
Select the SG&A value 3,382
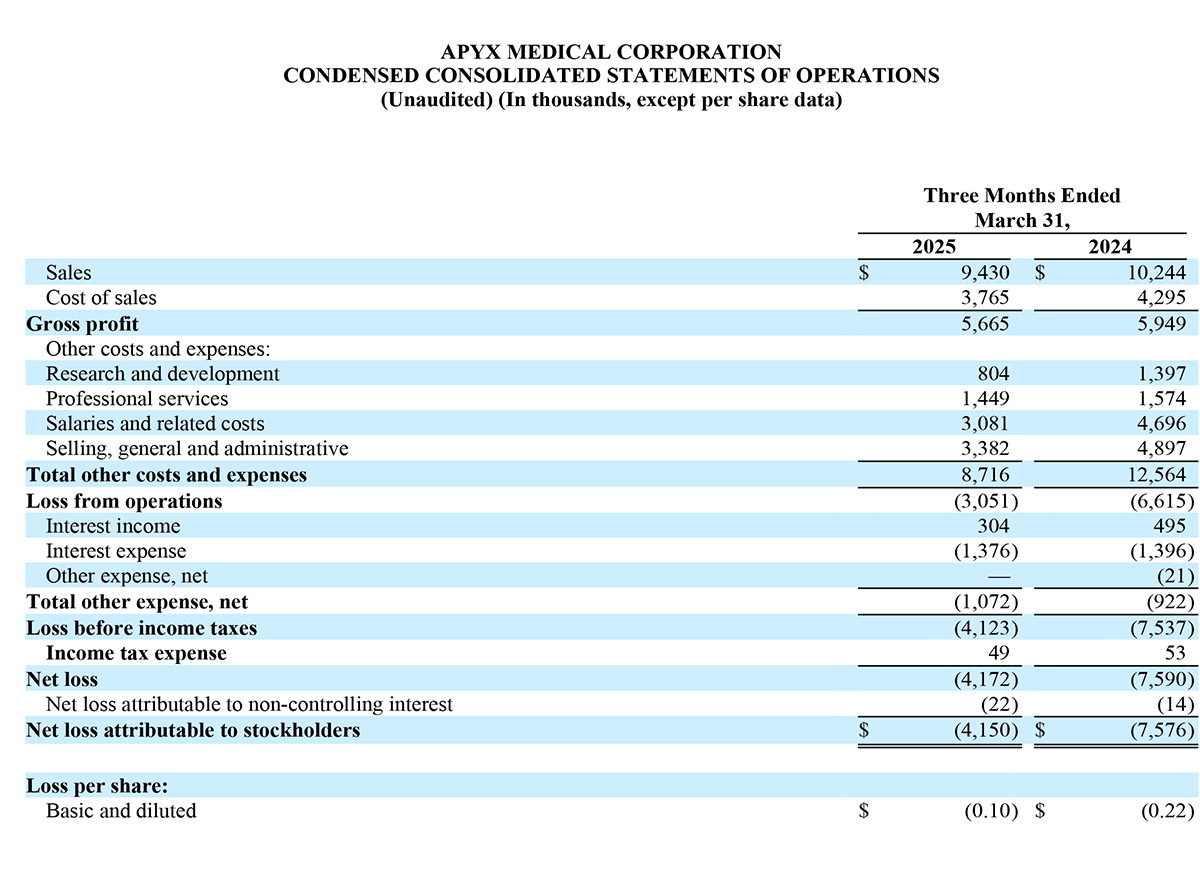[x=983, y=449]
